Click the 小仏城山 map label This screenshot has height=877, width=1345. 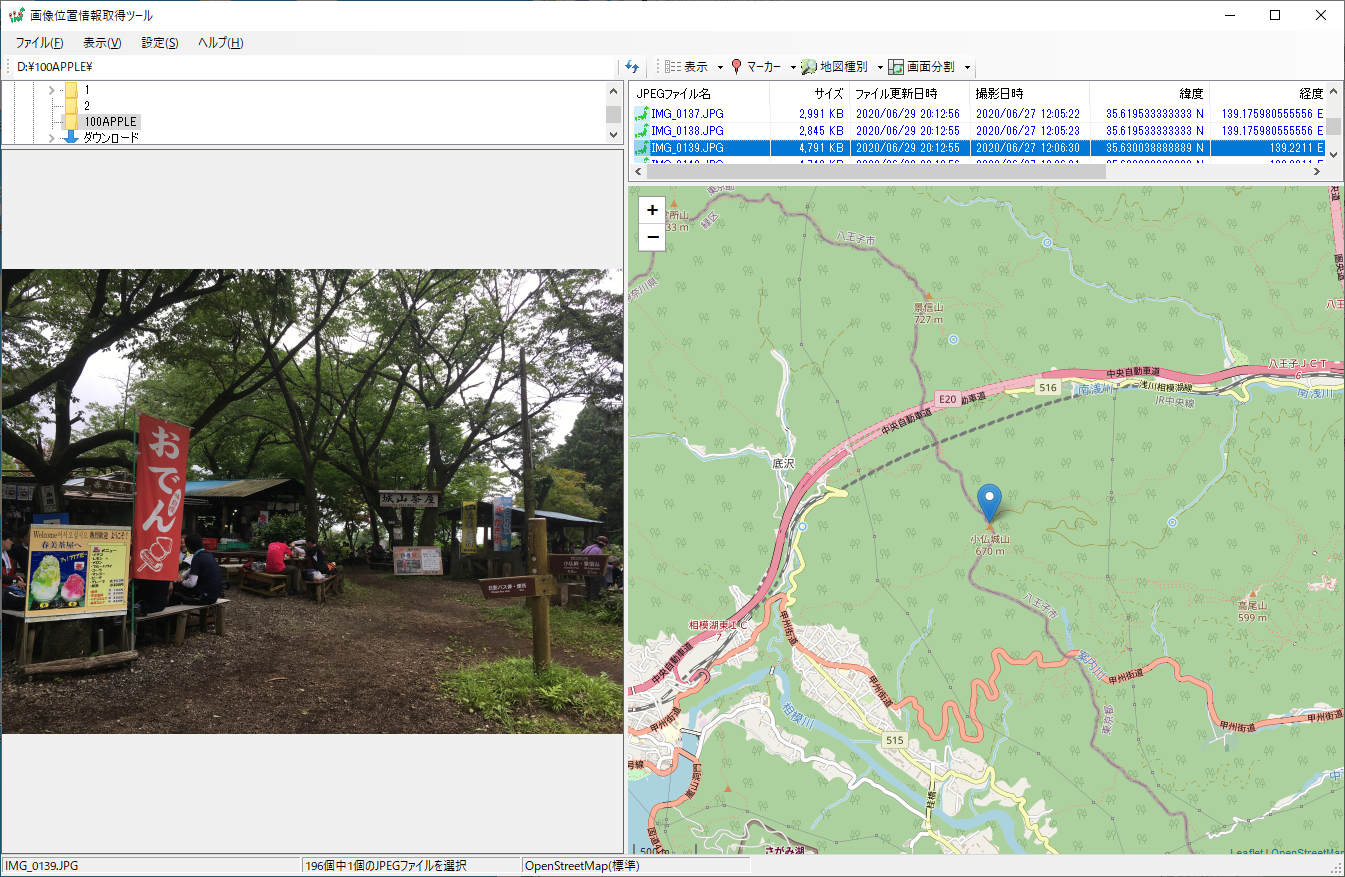click(990, 539)
